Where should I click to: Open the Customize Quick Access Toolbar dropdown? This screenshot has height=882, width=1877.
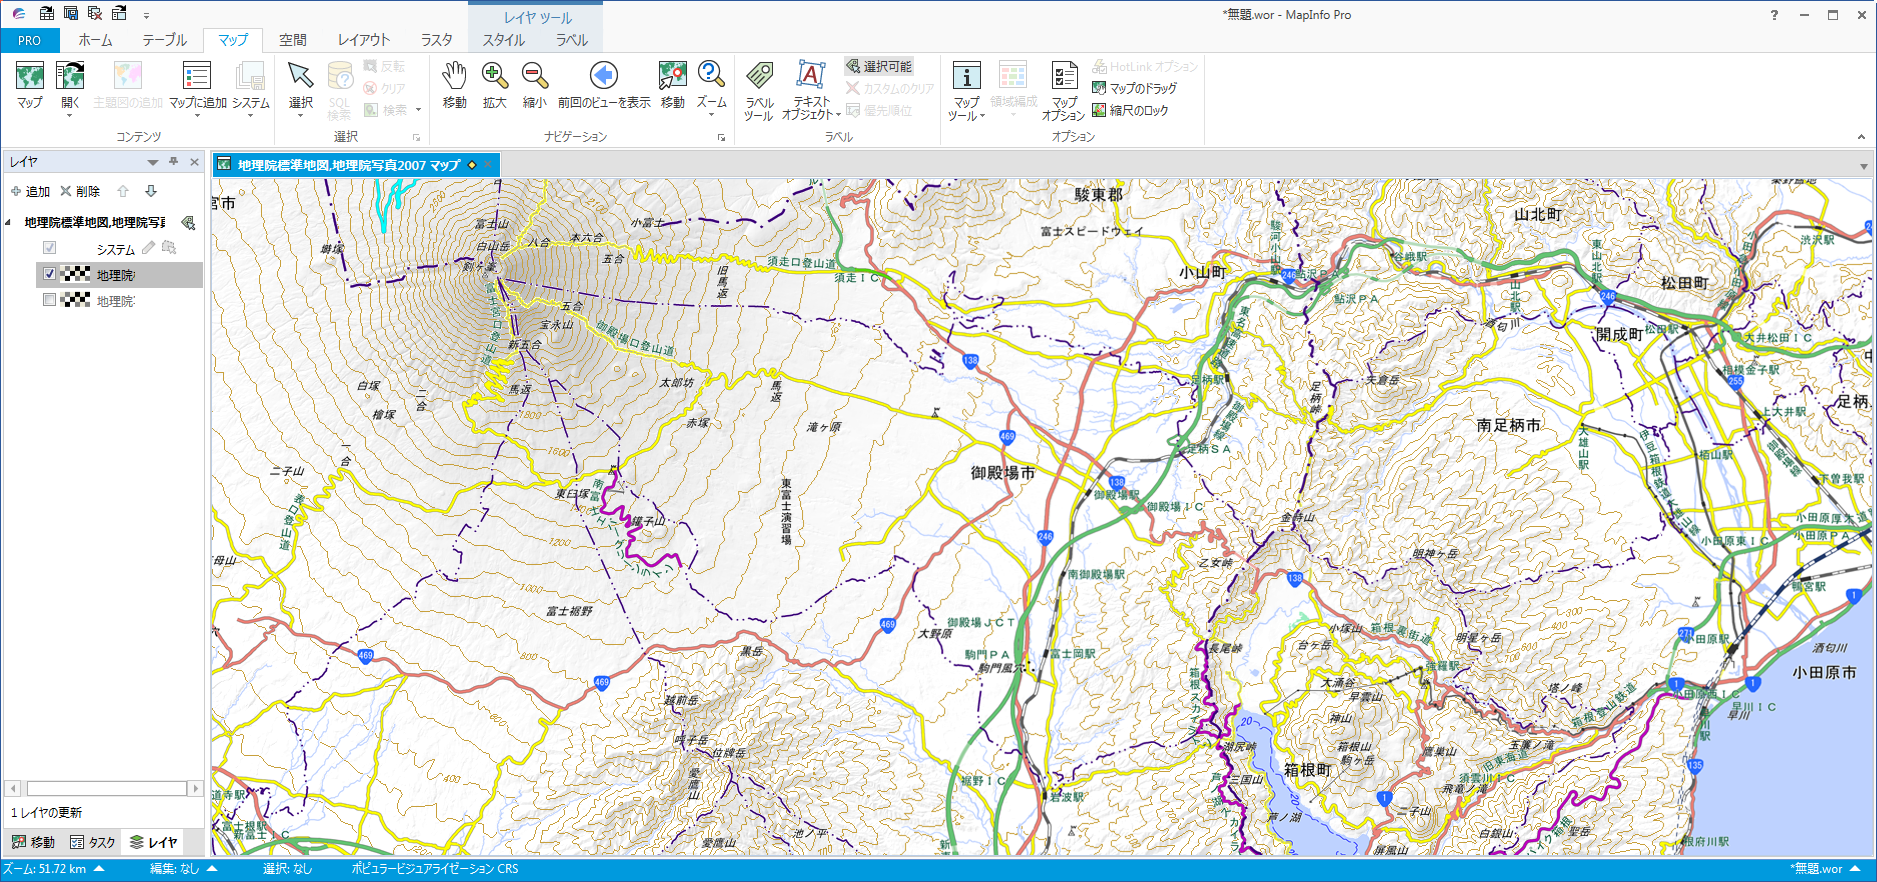point(146,15)
